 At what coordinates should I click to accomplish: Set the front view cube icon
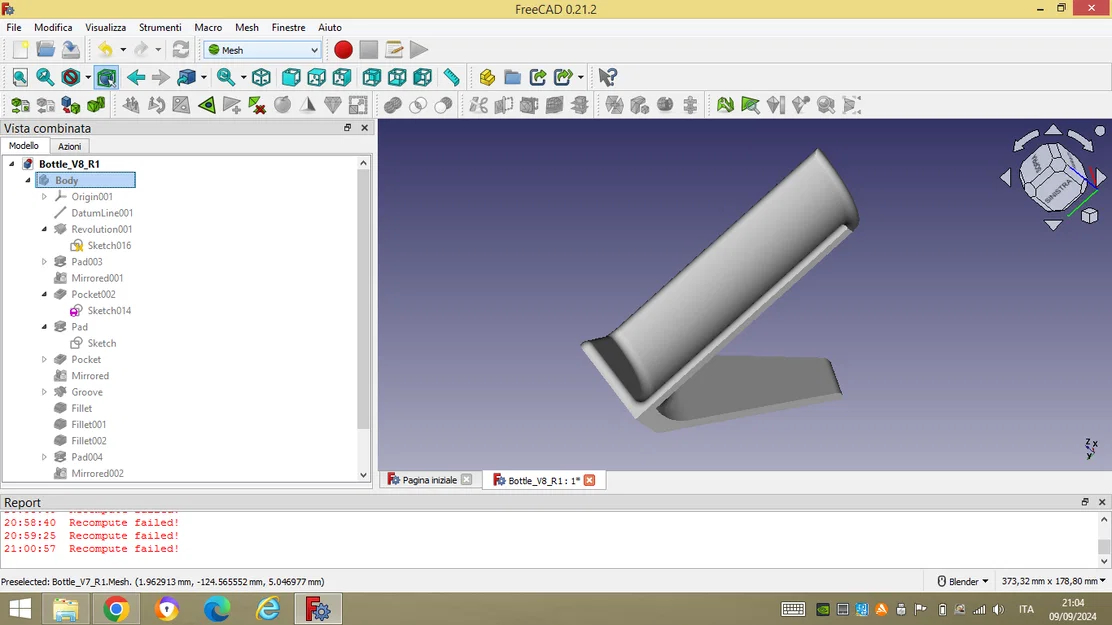(291, 77)
